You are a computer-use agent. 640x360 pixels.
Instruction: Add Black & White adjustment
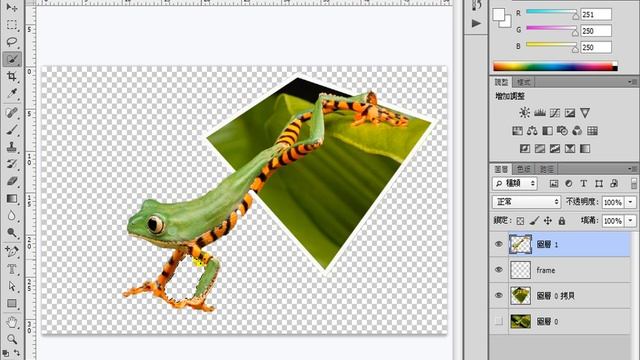click(x=547, y=131)
